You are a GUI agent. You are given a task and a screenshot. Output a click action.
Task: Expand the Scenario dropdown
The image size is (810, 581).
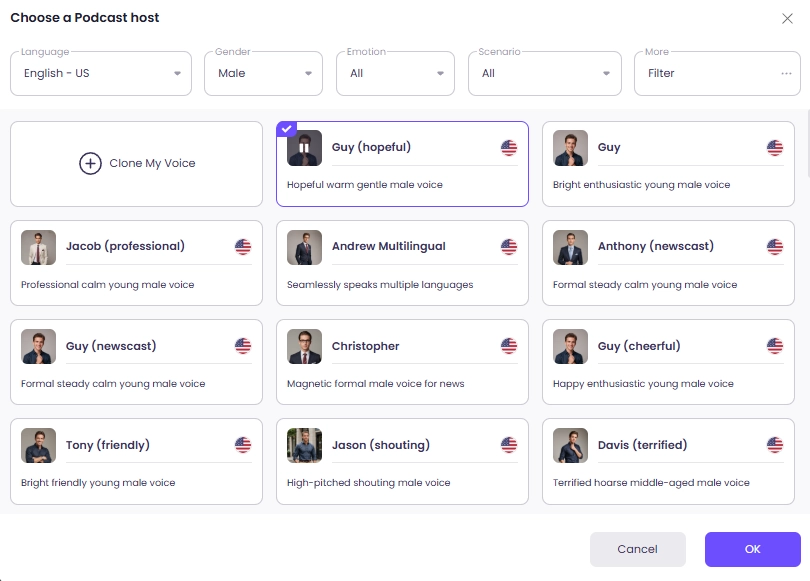[x=545, y=74]
